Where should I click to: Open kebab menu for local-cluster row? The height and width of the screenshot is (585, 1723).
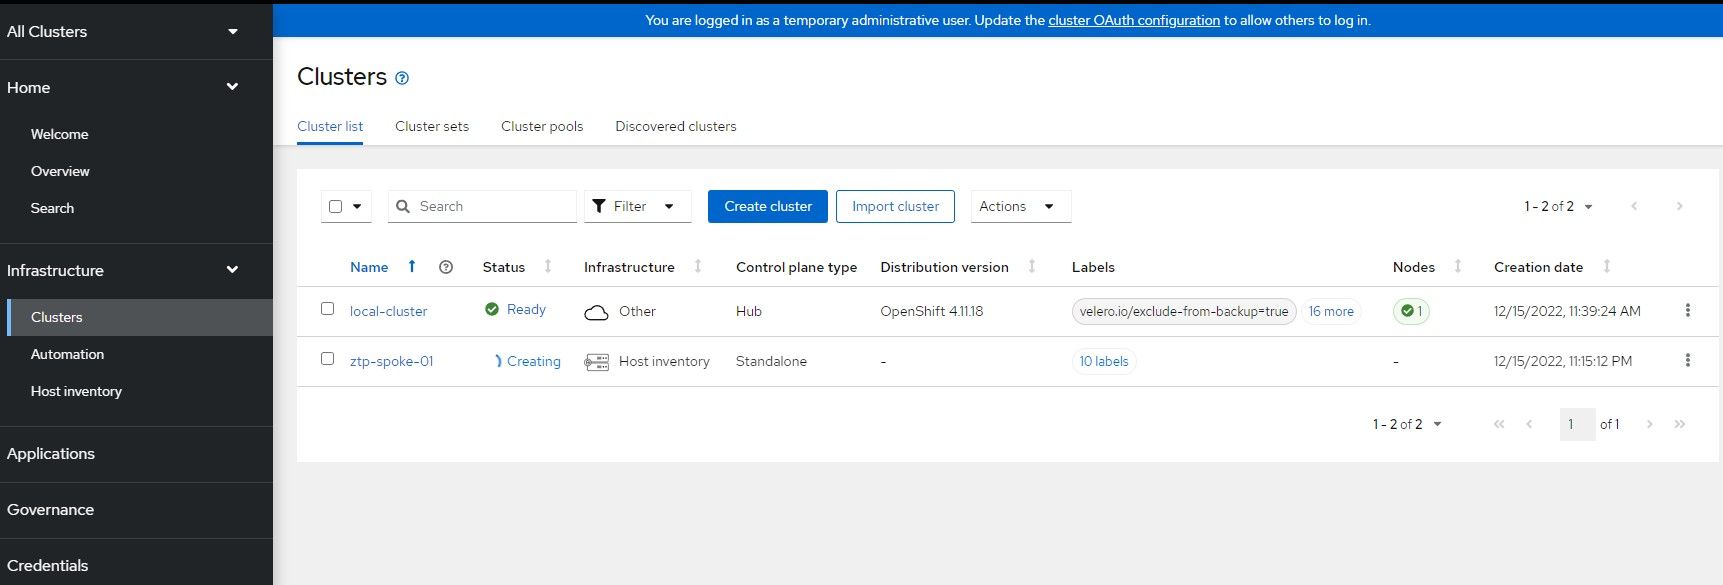[1688, 310]
